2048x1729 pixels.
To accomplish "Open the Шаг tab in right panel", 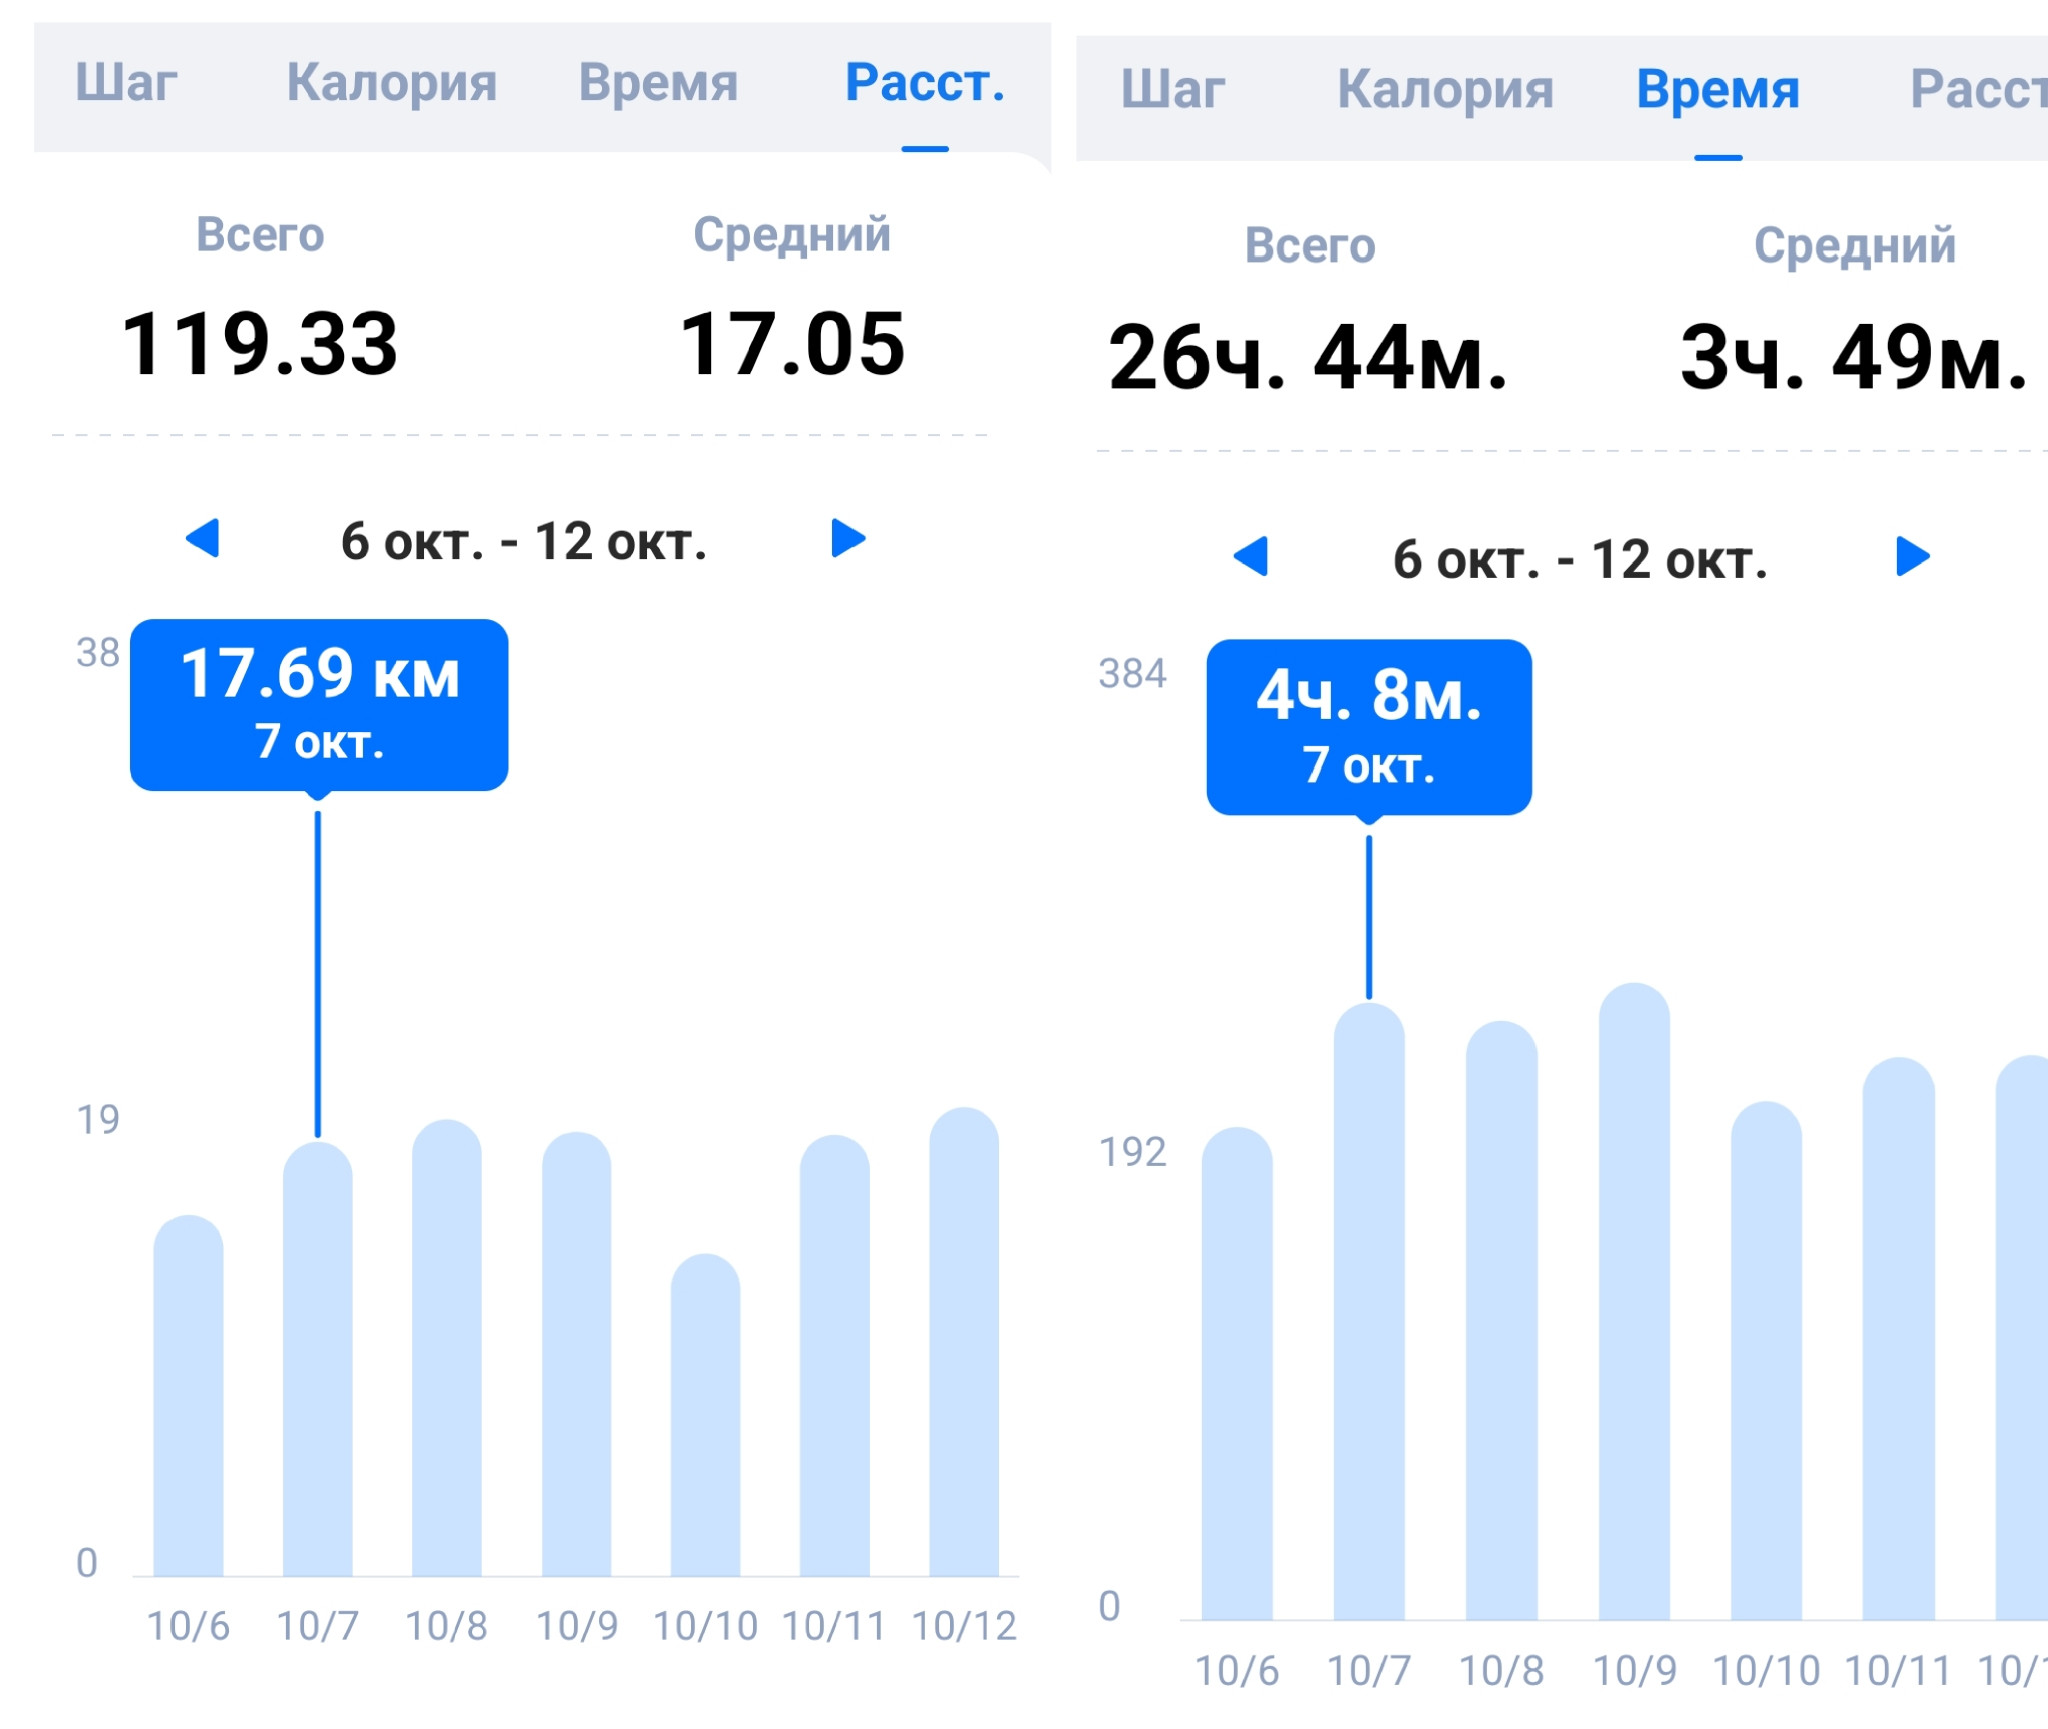I will (x=1173, y=90).
